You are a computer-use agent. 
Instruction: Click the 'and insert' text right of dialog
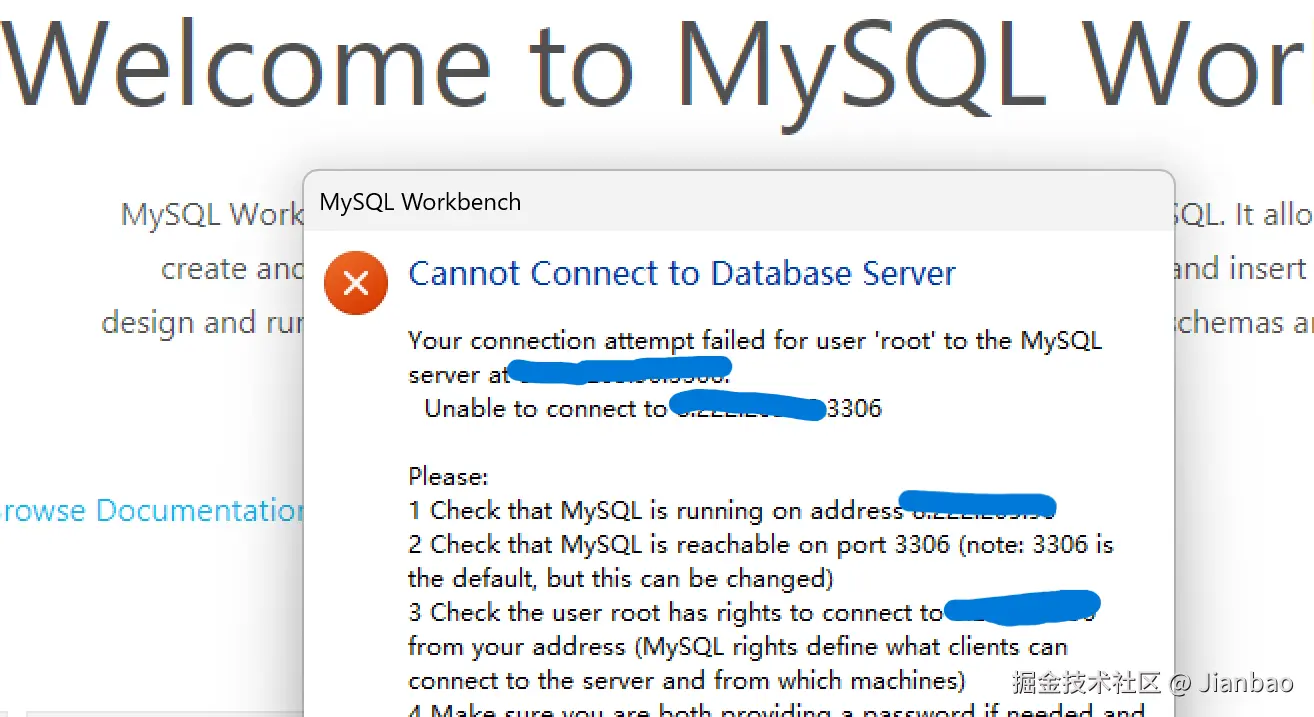pyautogui.click(x=1240, y=269)
